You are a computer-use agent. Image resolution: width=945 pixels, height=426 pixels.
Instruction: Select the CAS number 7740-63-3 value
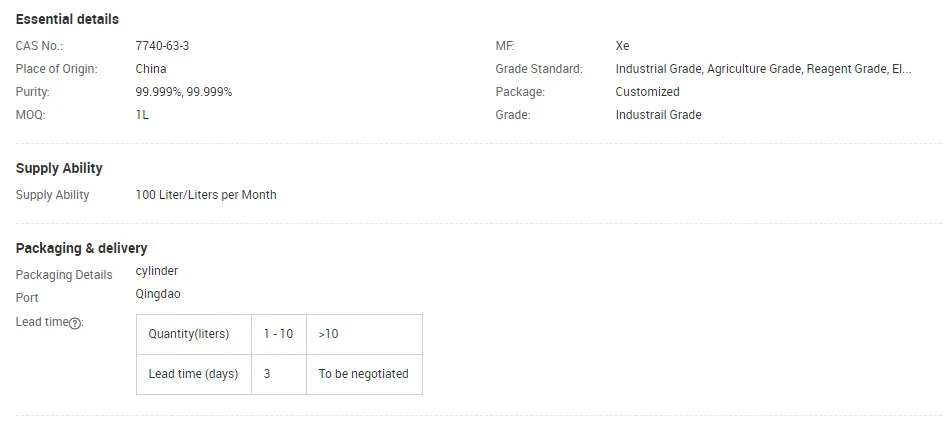point(162,46)
